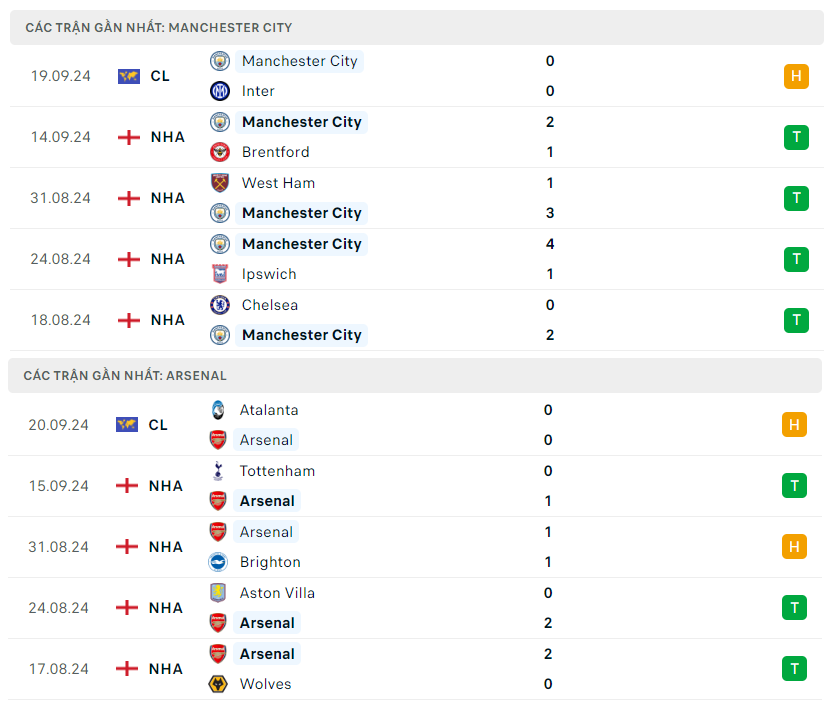
Task: Click the Atalanta club crest icon
Action: tap(218, 410)
